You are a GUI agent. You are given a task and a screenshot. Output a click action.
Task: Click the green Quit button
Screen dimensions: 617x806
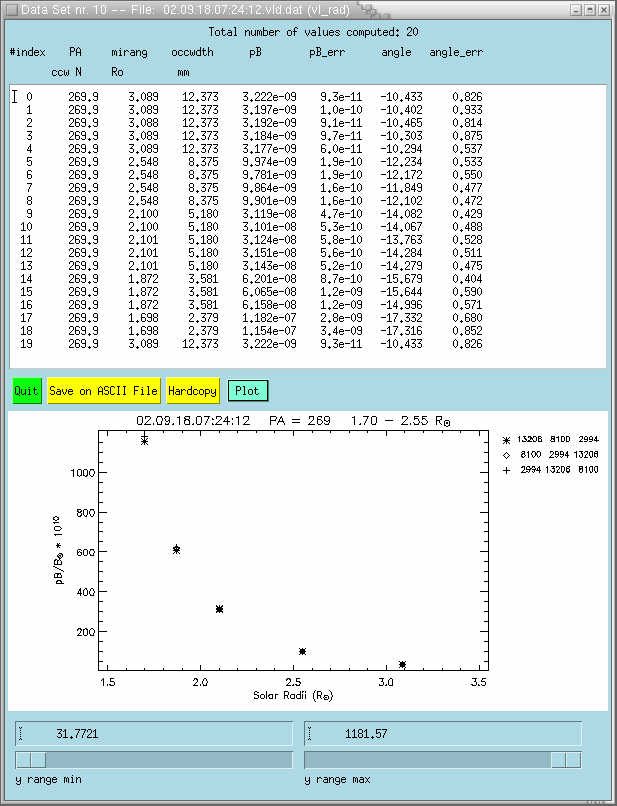(27, 391)
